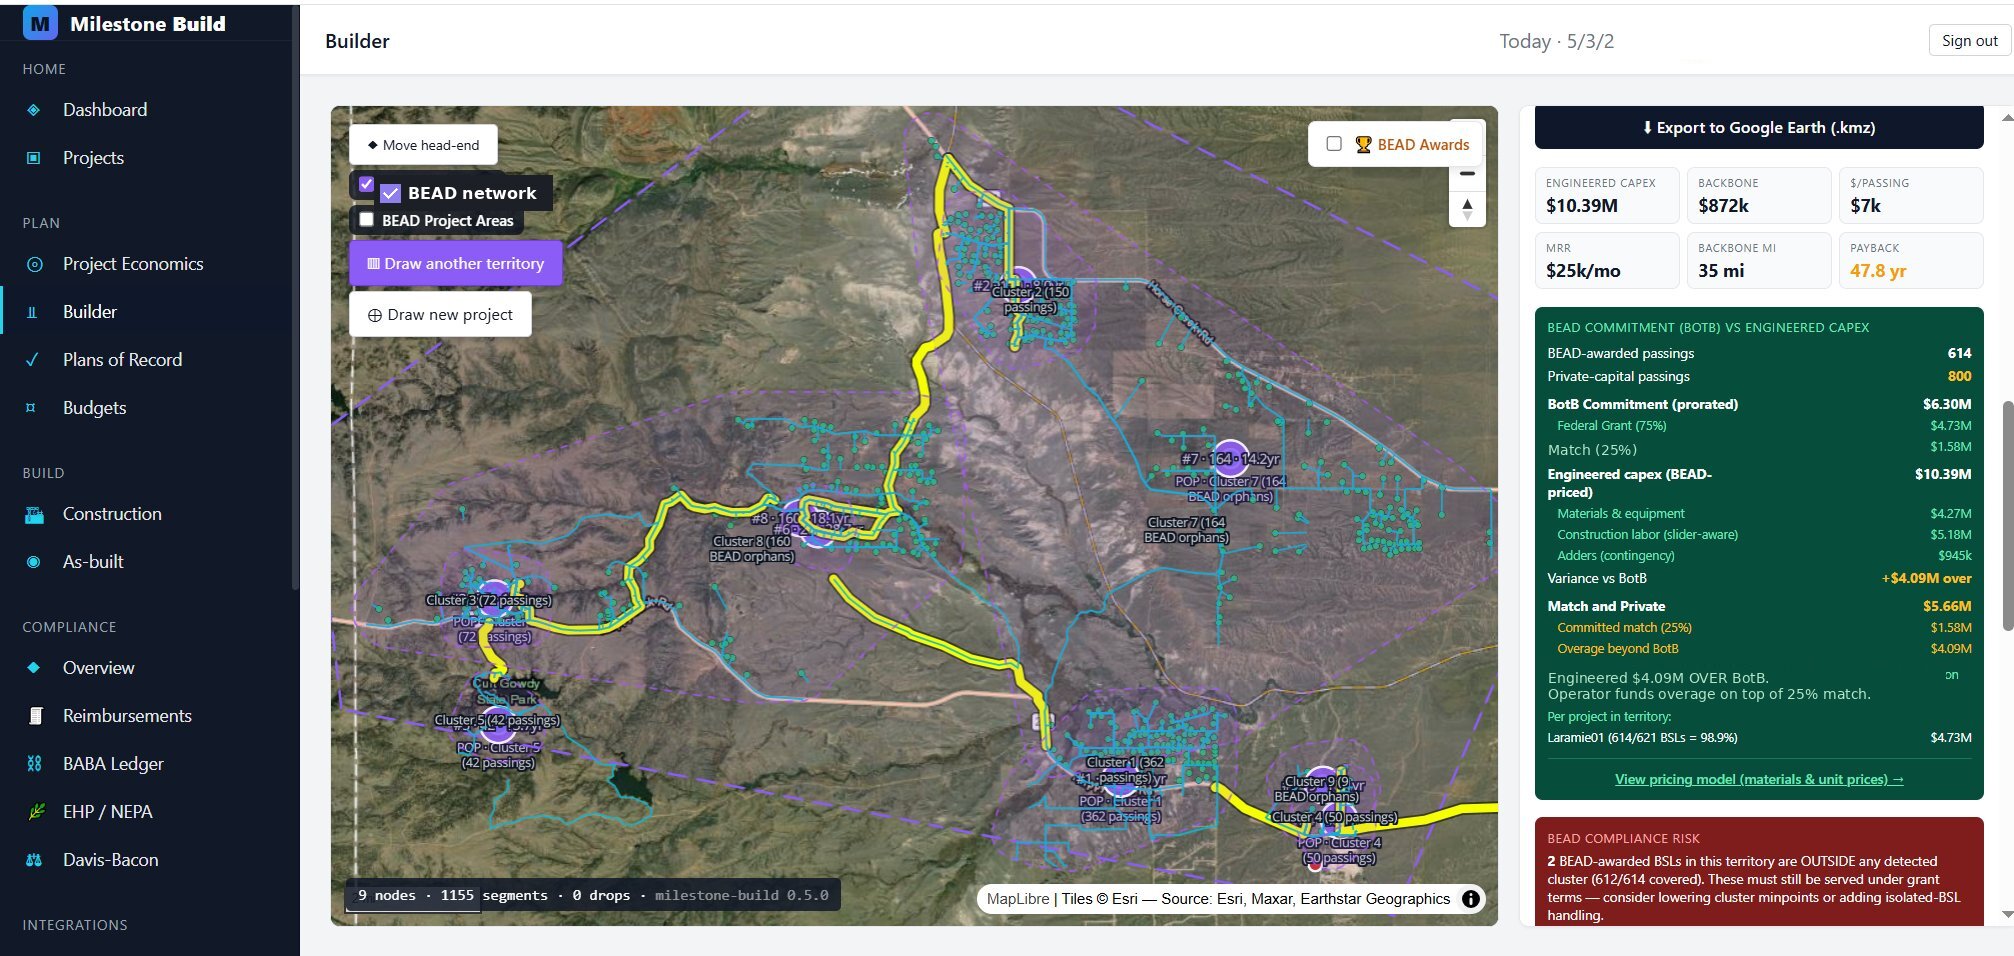Reset map bearing with compass arrow
The height and width of the screenshot is (956, 2014).
(1467, 209)
